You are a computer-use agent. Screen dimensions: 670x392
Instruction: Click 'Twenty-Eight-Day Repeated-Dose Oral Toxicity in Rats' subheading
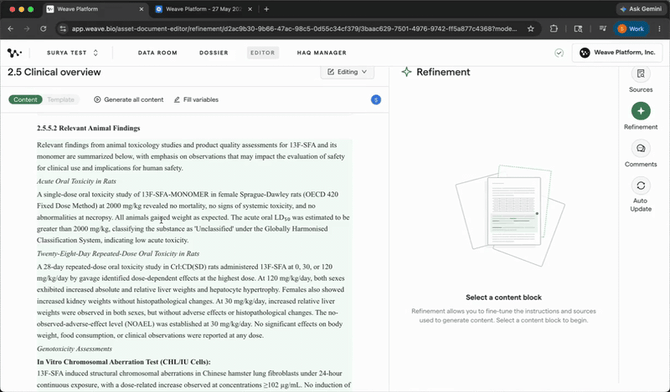tap(118, 253)
